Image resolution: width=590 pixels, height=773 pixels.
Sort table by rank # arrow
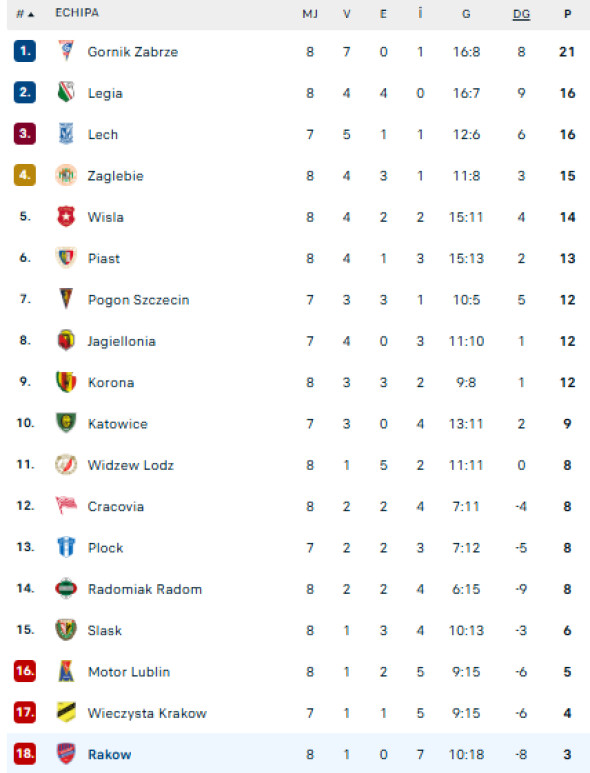click(x=25, y=14)
